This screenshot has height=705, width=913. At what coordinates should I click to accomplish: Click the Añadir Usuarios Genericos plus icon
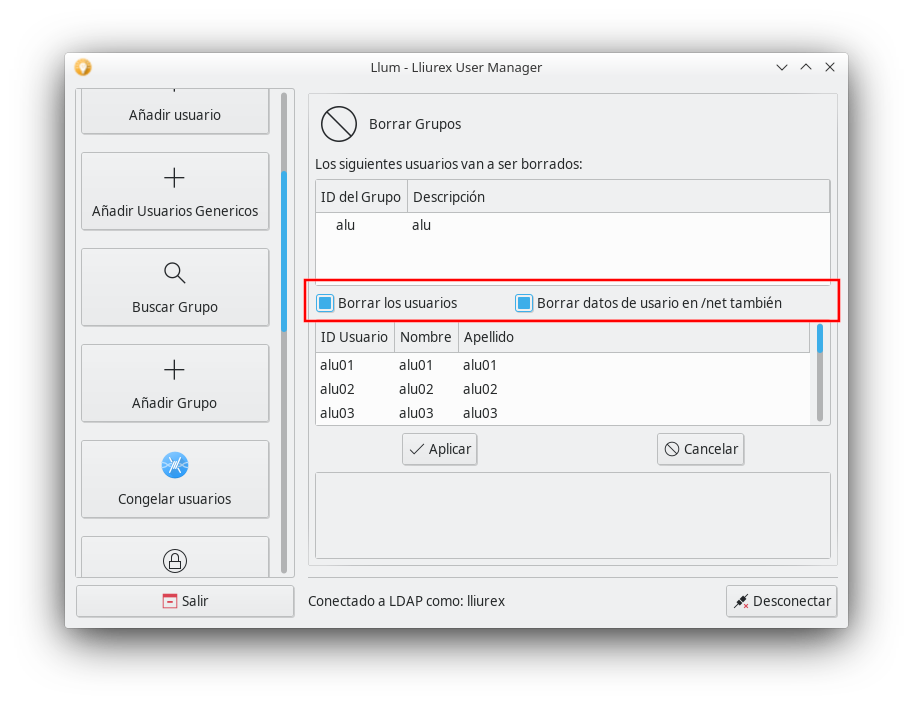pos(174,179)
